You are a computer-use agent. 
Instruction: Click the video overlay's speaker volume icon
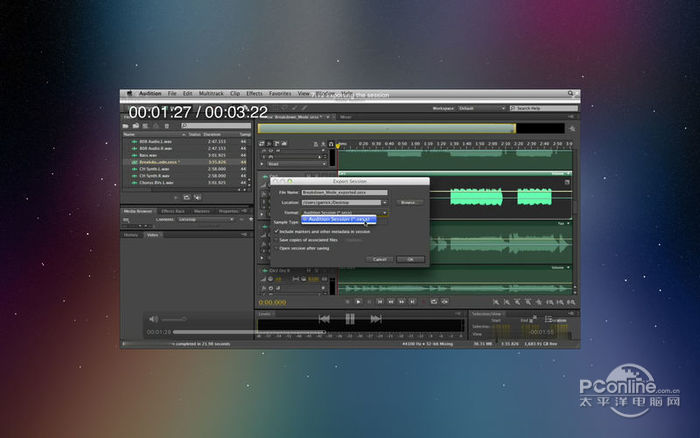154,319
